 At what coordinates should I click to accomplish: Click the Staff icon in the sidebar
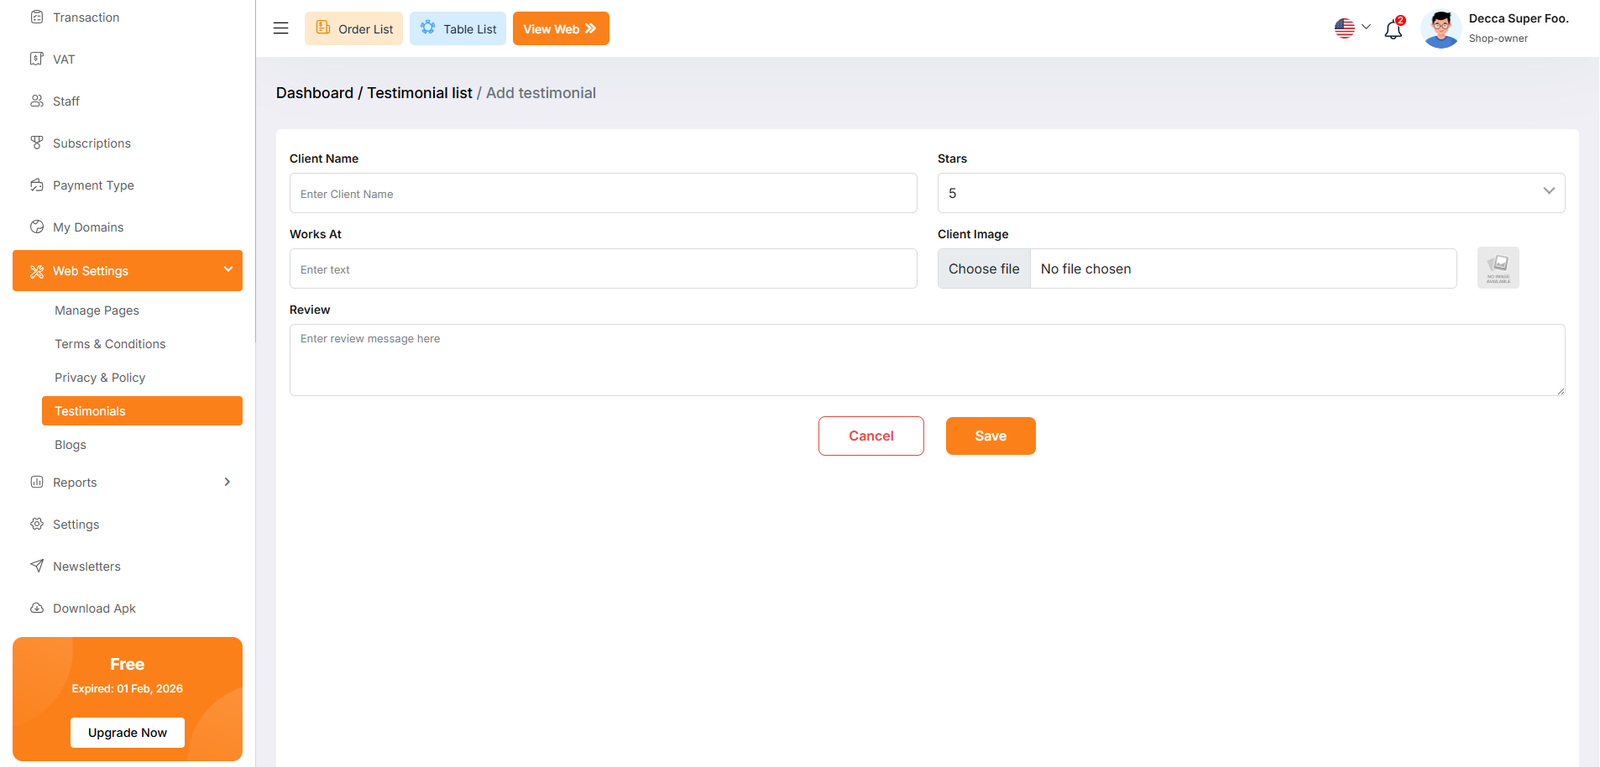click(x=37, y=101)
